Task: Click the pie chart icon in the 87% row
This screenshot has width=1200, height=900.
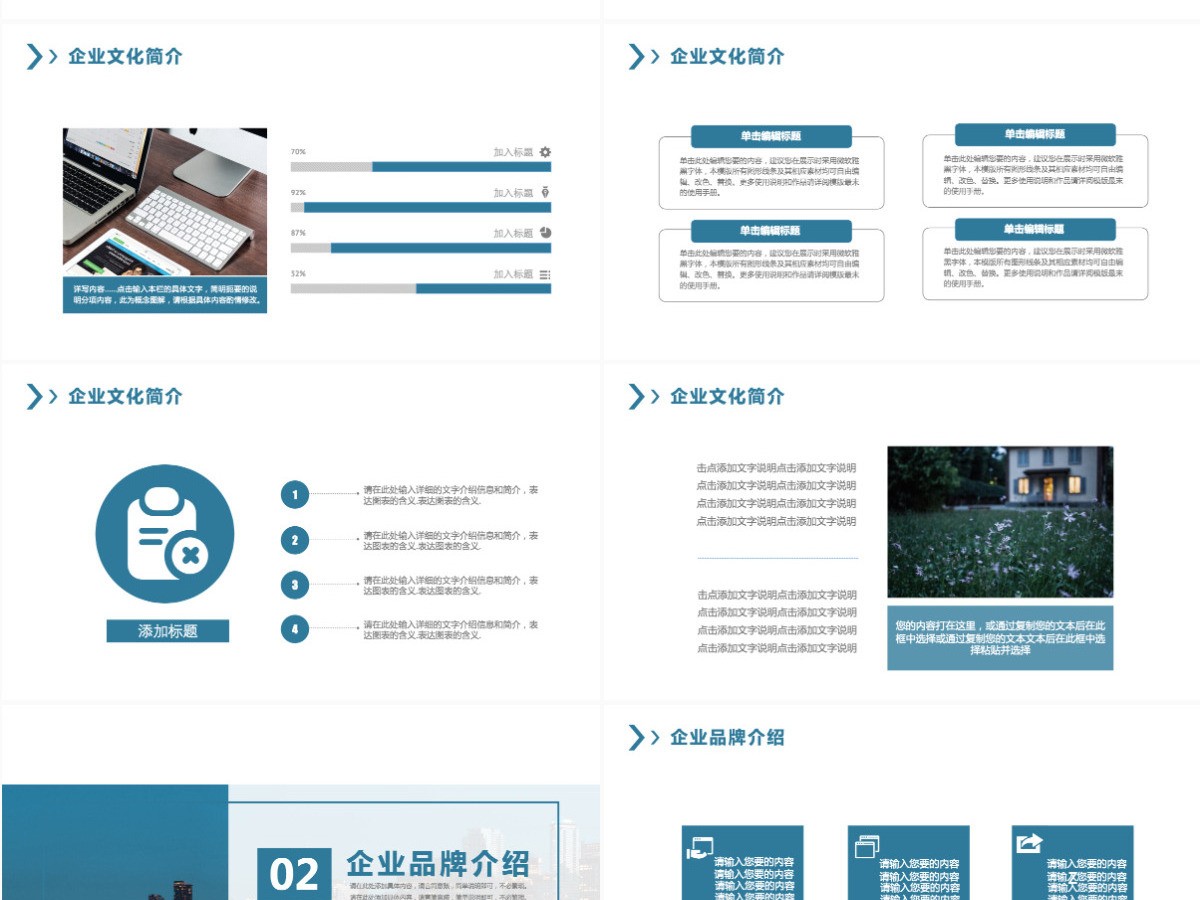Action: click(545, 232)
